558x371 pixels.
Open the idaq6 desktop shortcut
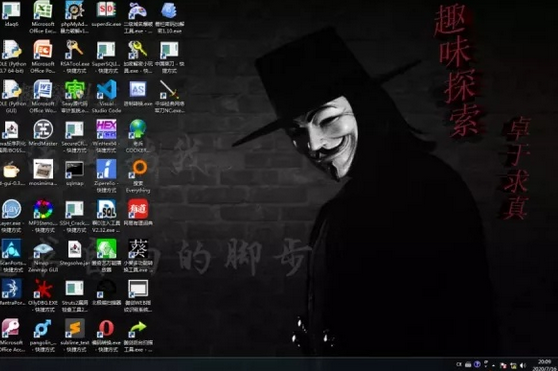11,14
